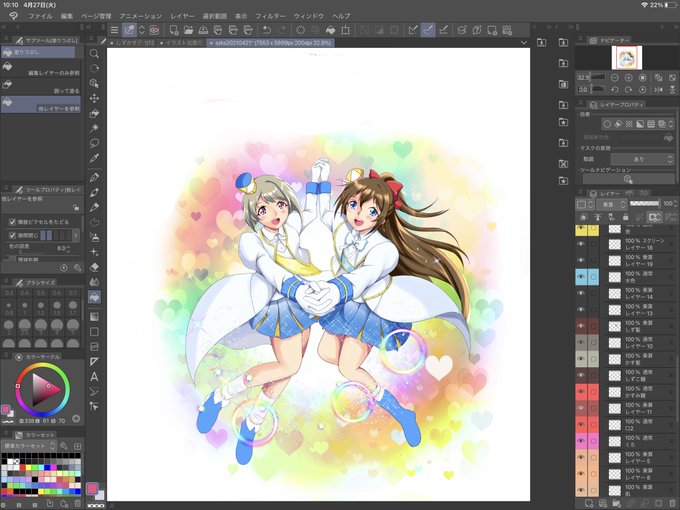Image resolution: width=680 pixels, height=510 pixels.
Task: Click the lock layer icon
Action: 625,217
